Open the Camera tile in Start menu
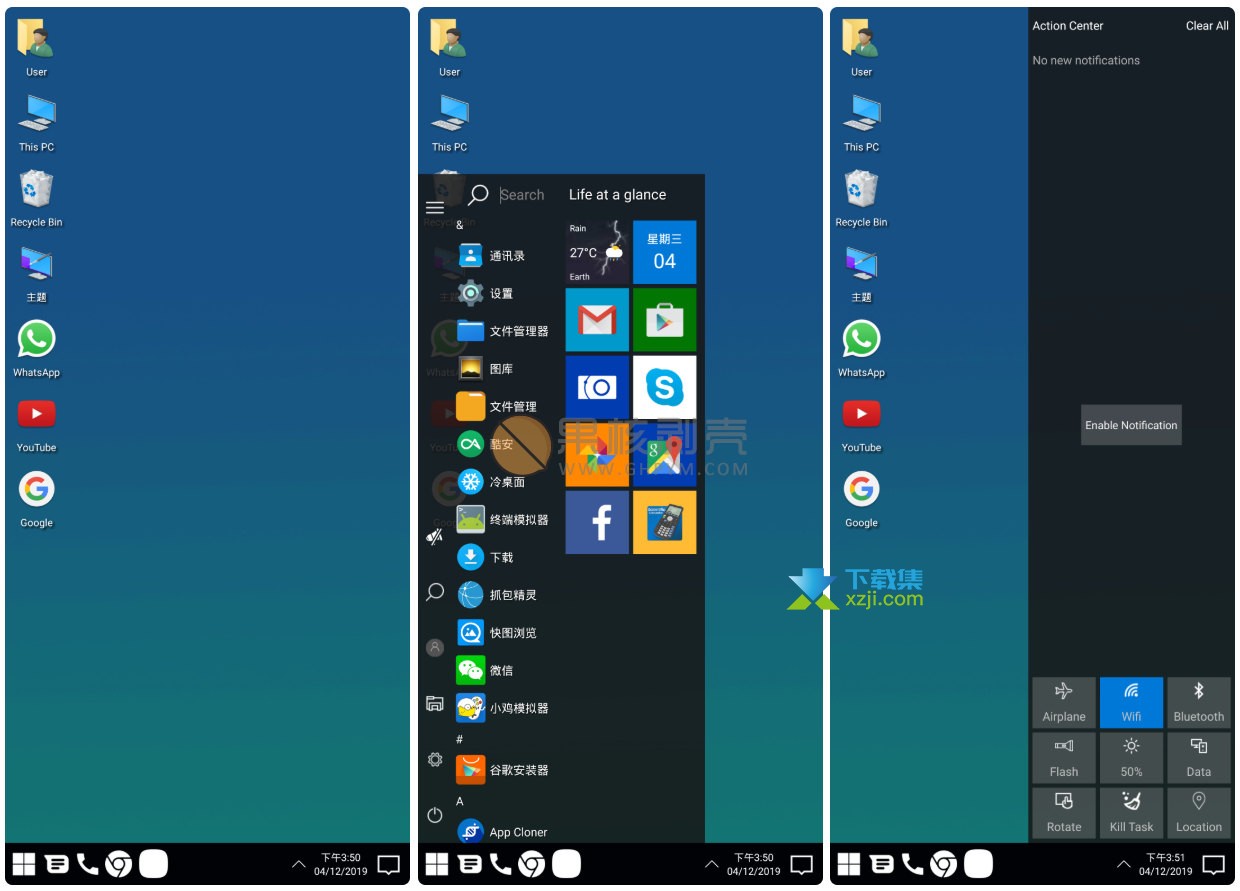 (597, 387)
